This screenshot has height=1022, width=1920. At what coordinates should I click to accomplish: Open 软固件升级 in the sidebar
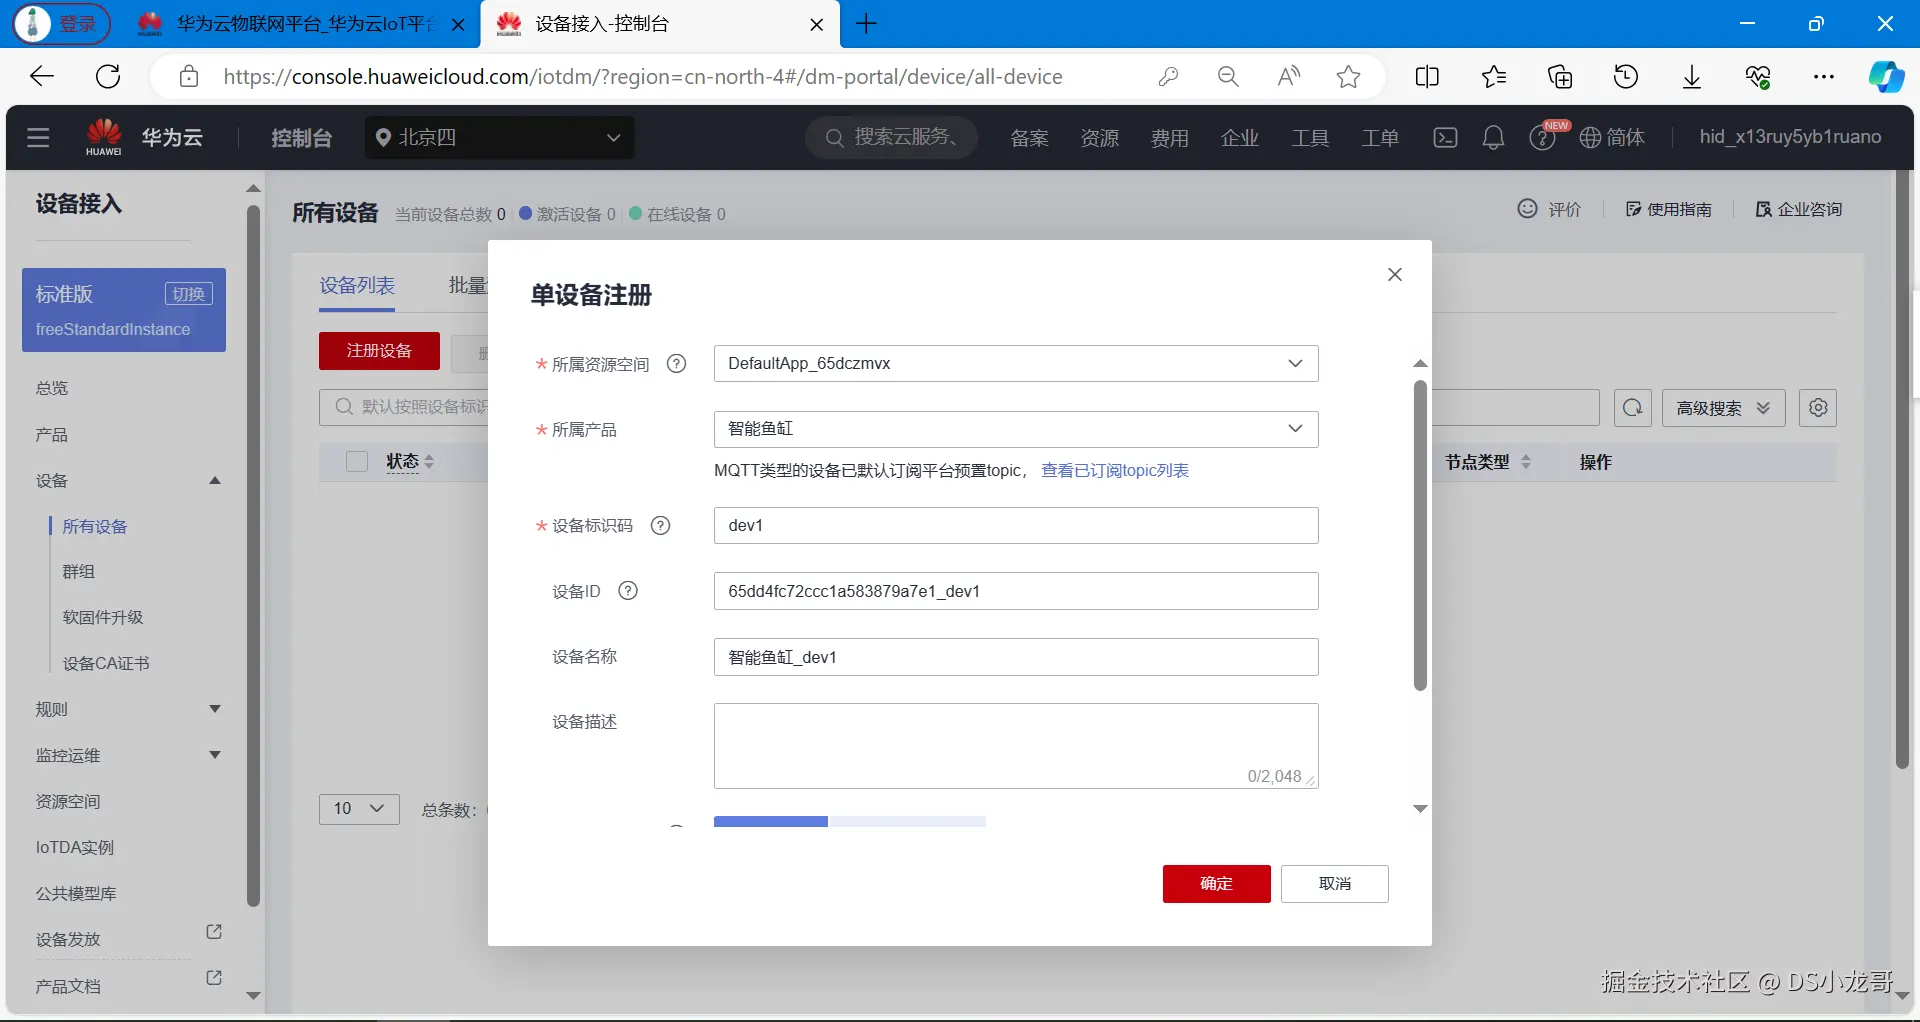point(103,618)
